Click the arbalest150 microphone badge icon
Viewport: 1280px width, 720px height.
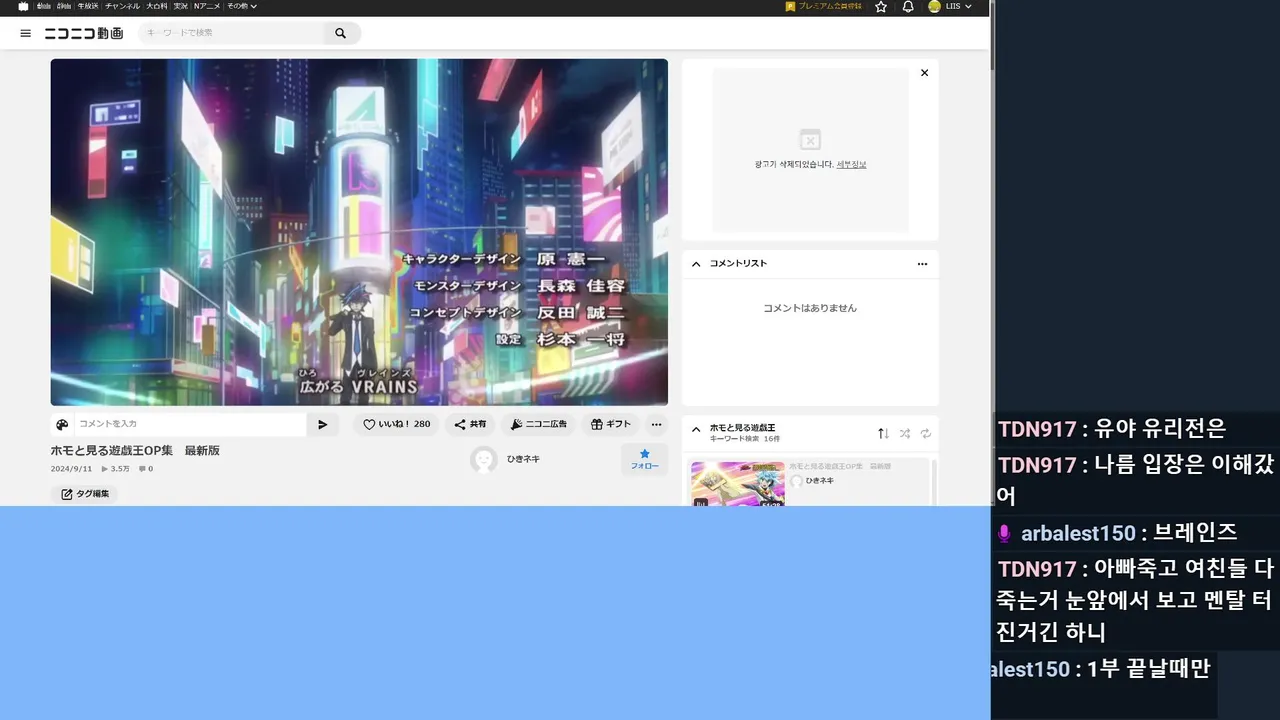pos(1004,534)
